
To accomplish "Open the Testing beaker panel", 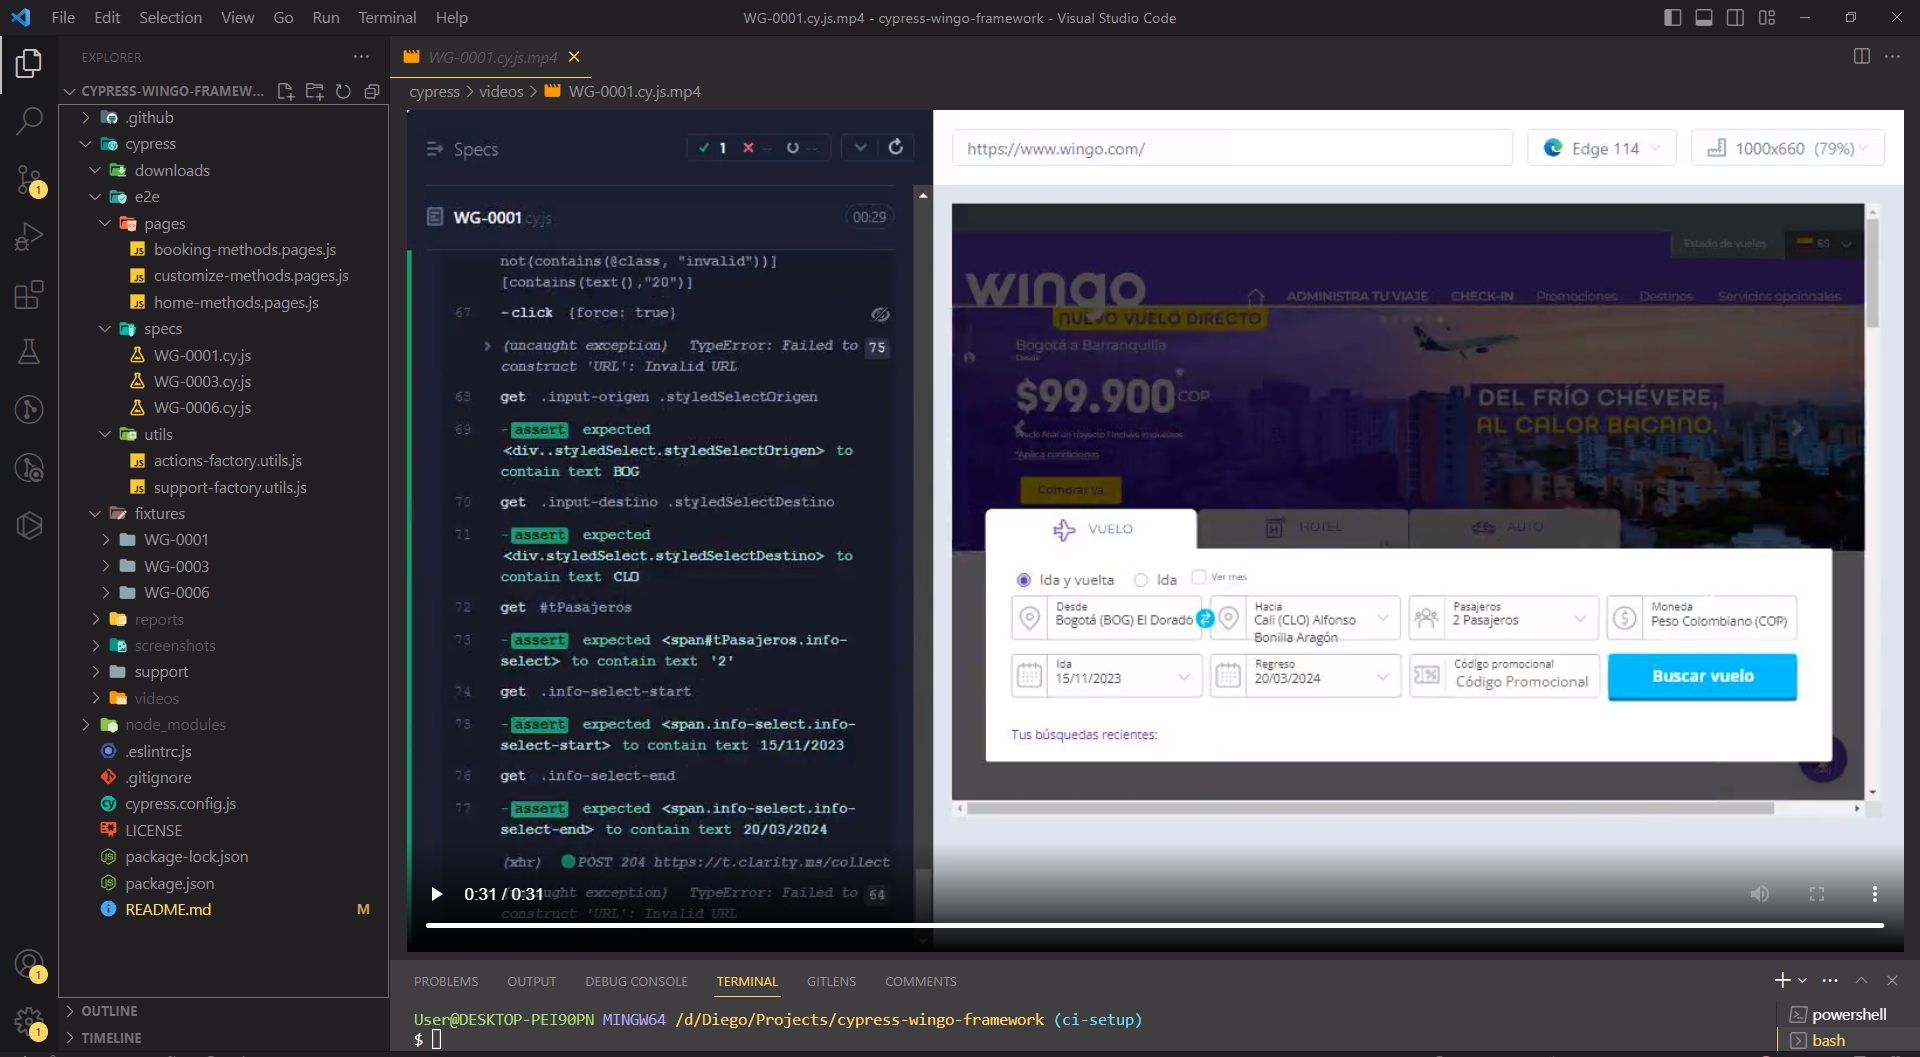I will (x=29, y=351).
